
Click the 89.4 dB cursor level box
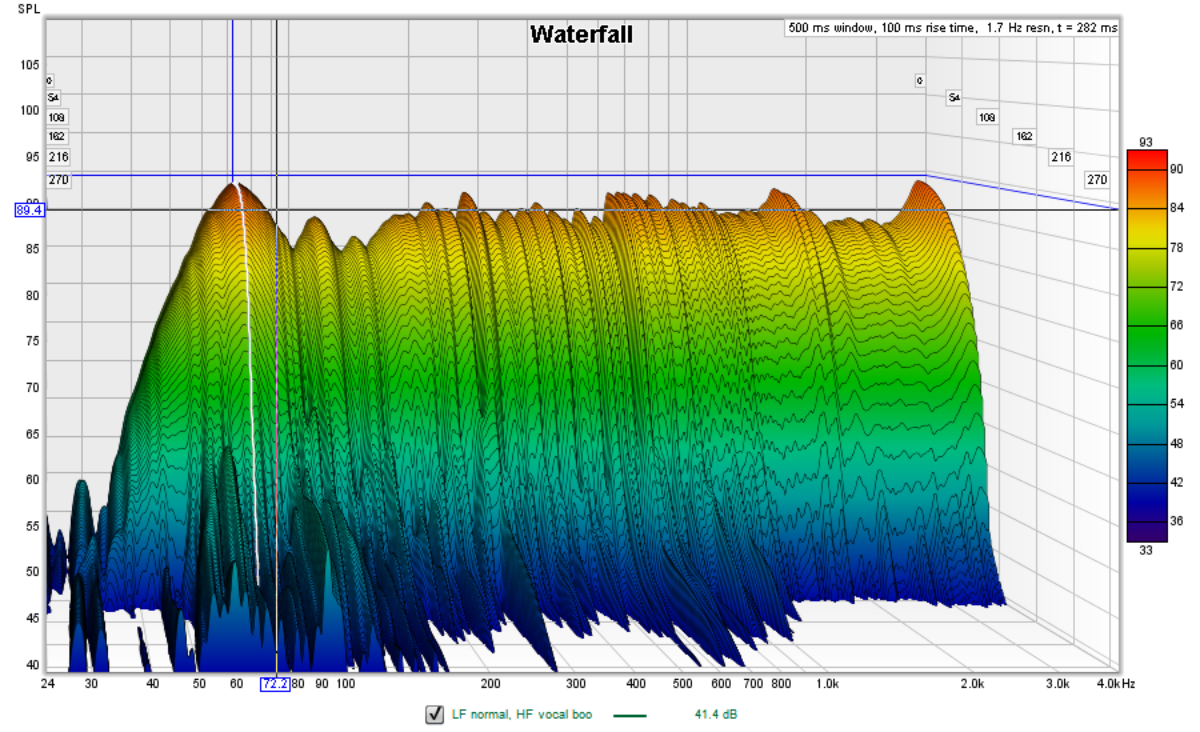coord(29,210)
